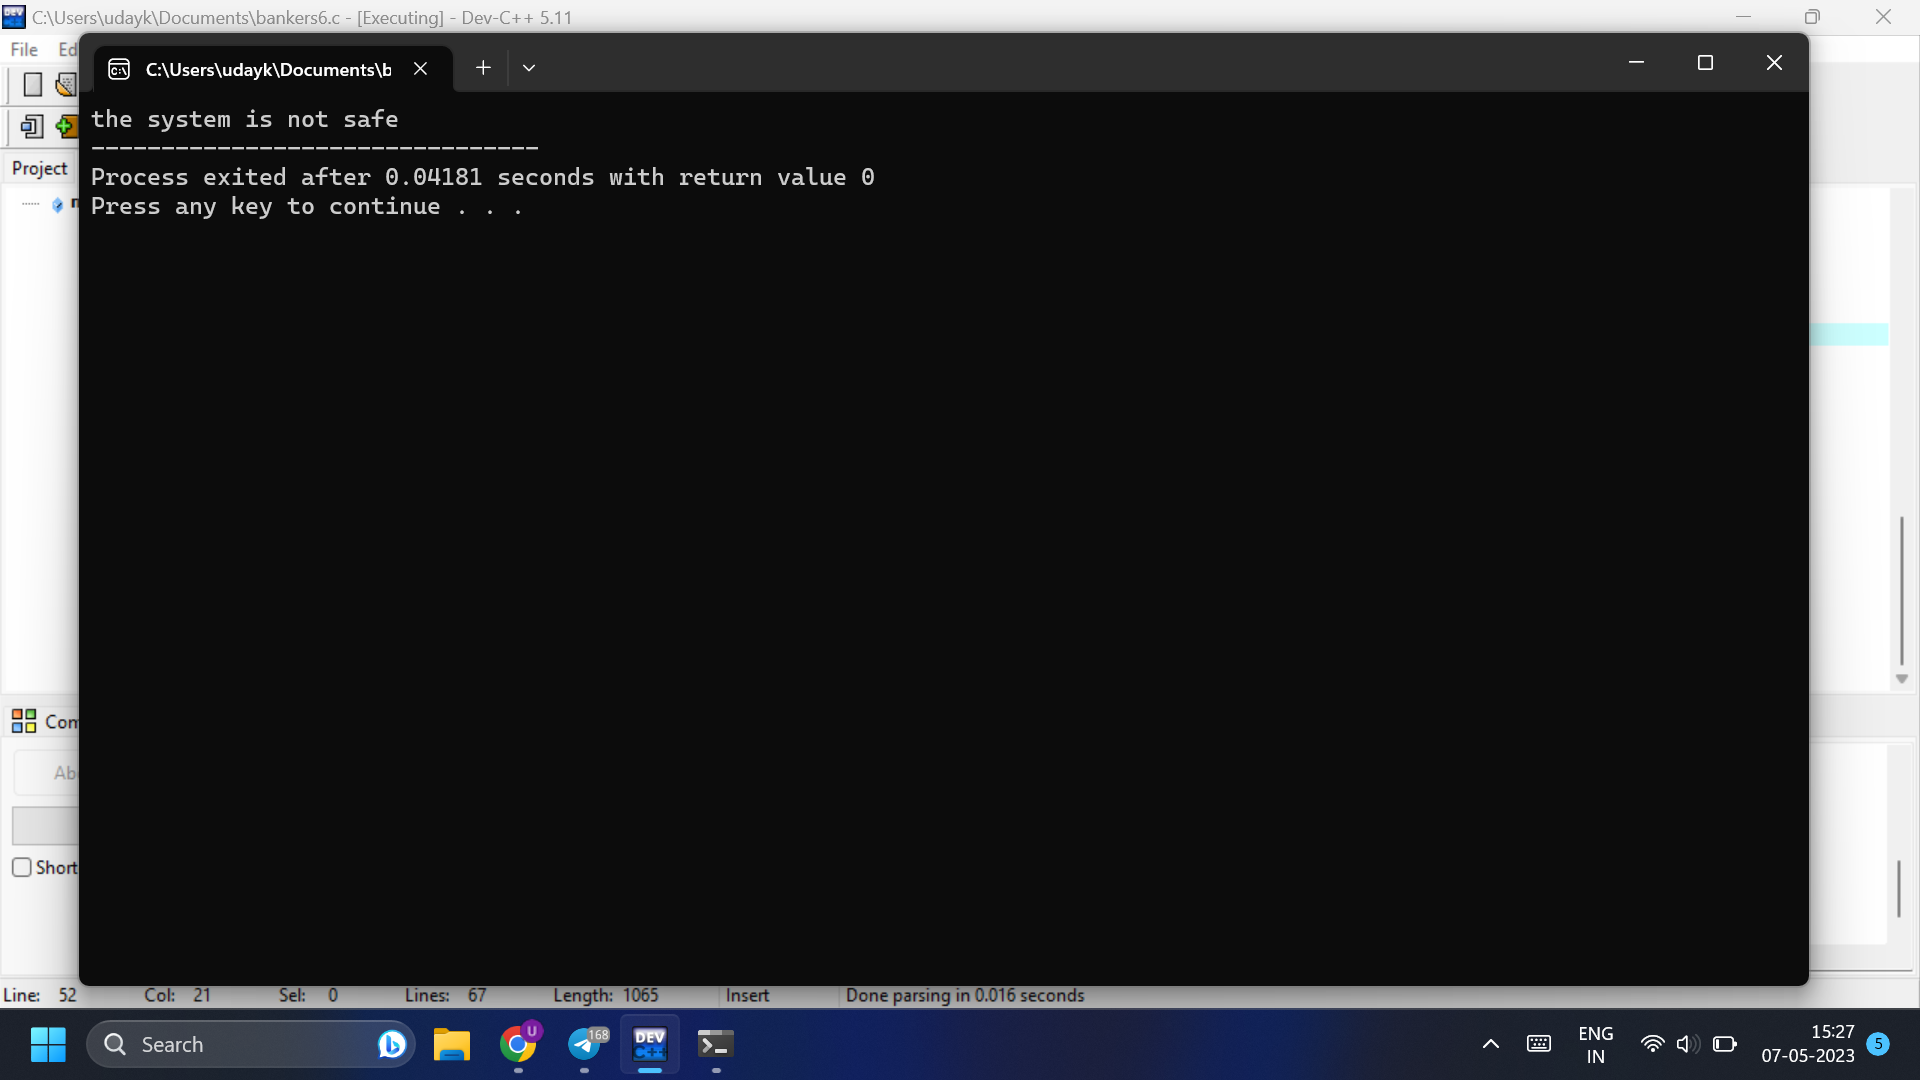Click the diamond node icon in the Project tree
Viewport: 1920px width, 1080px height.
pyautogui.click(x=57, y=204)
